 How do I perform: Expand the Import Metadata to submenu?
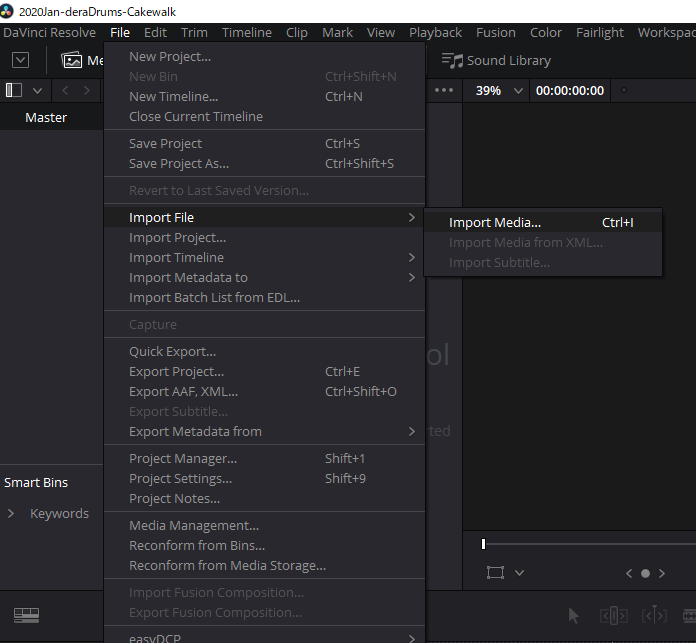265,277
